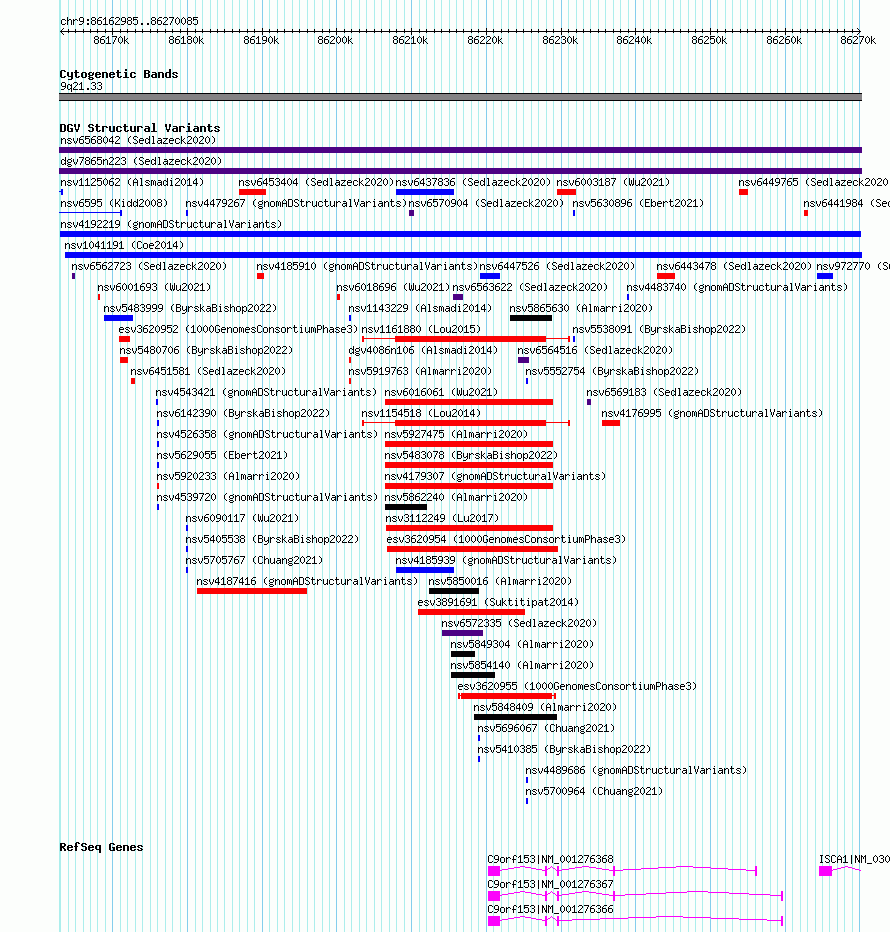Open nsv4526358 (gnomADStructuralVariants) label

267,434
